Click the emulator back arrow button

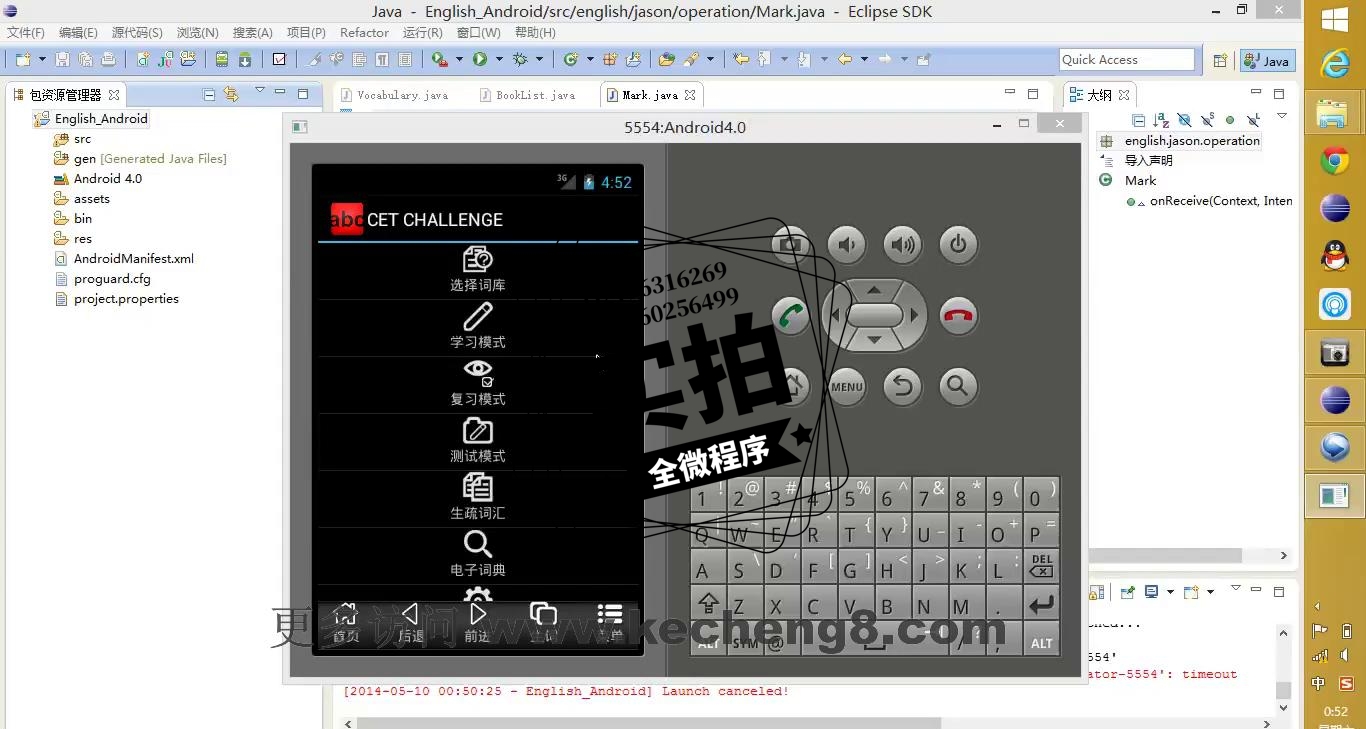coord(903,387)
